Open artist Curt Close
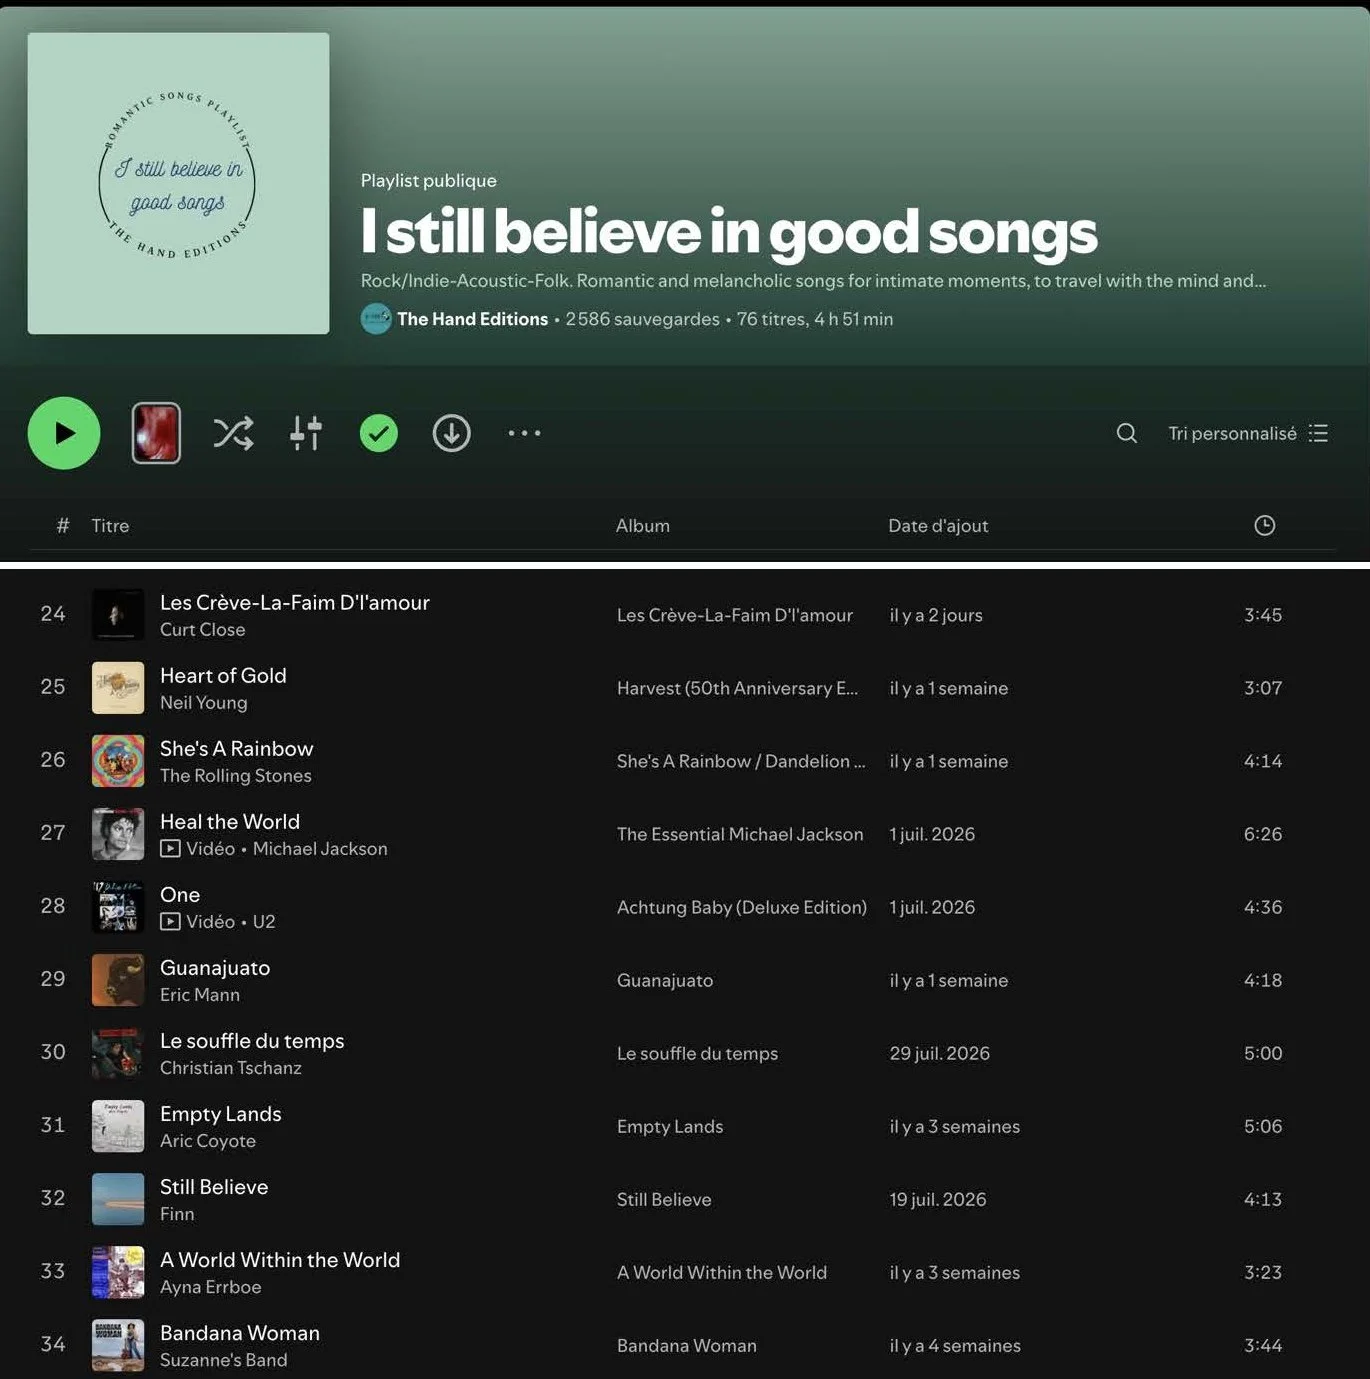The width and height of the screenshot is (1370, 1379). pyautogui.click(x=203, y=630)
